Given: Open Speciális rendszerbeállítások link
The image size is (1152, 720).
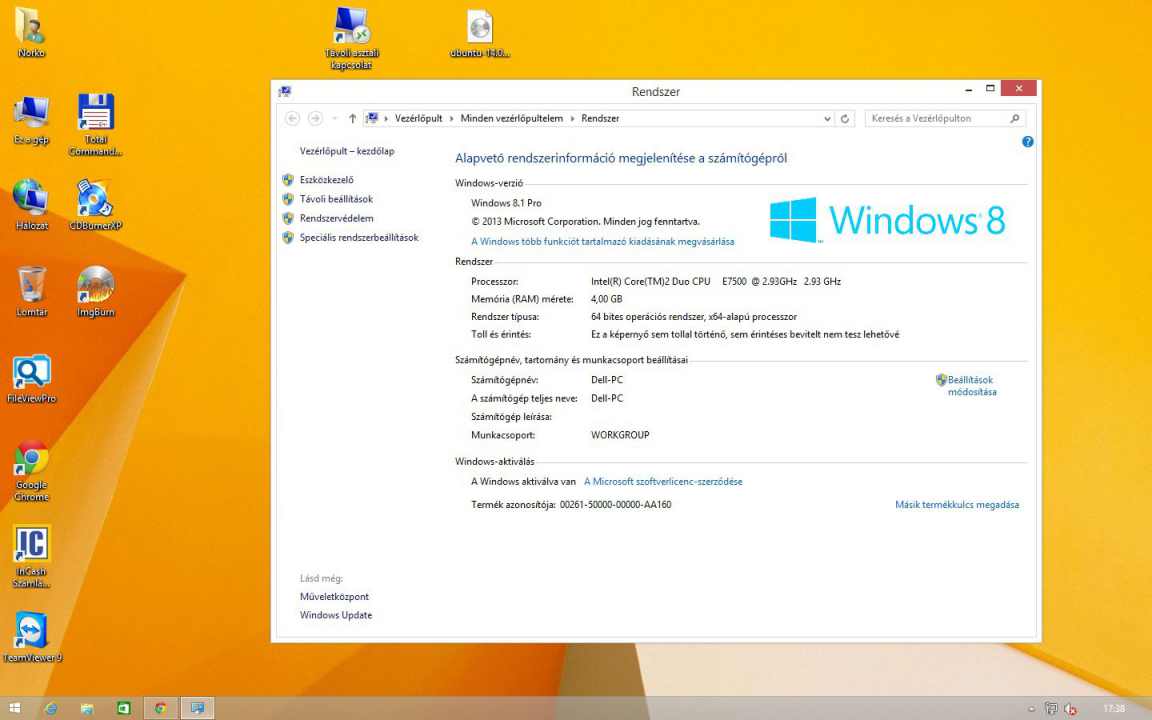Looking at the screenshot, I should point(359,237).
